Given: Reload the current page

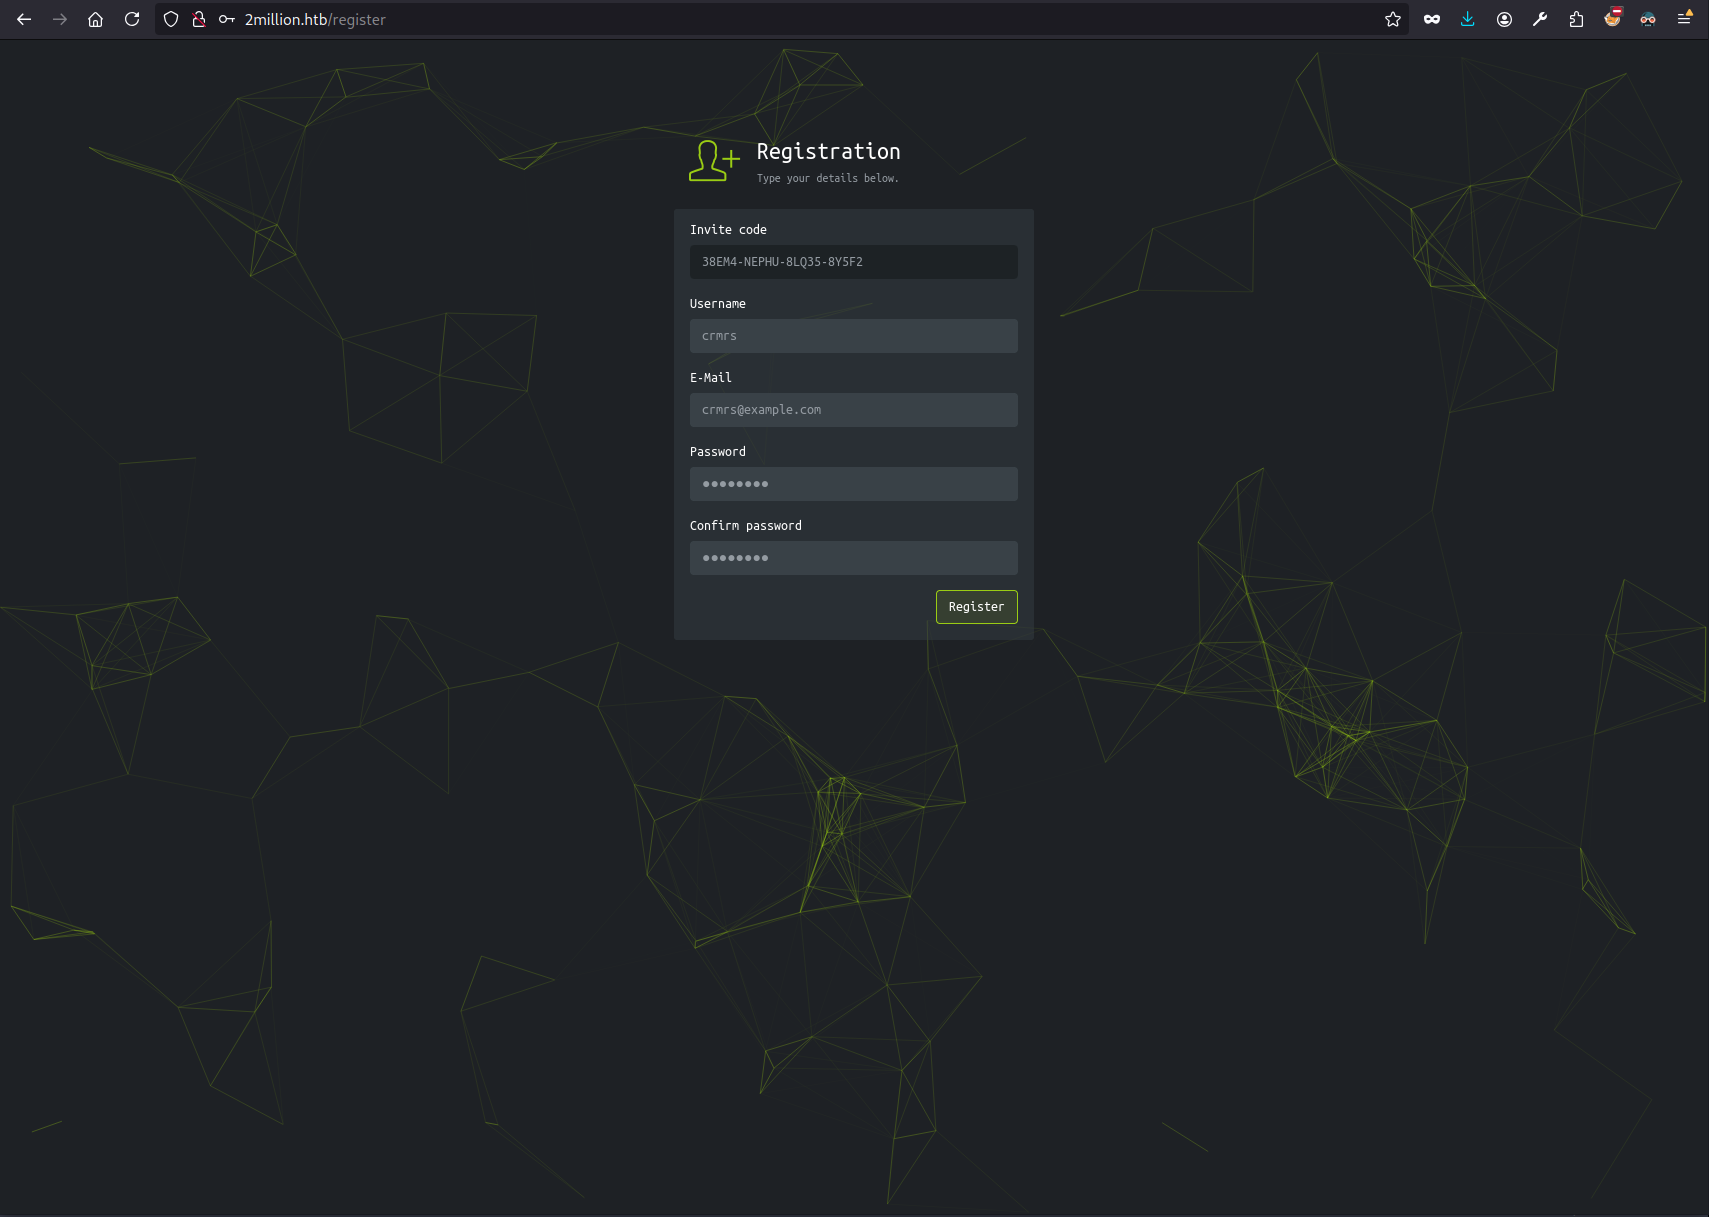Looking at the screenshot, I should [132, 19].
